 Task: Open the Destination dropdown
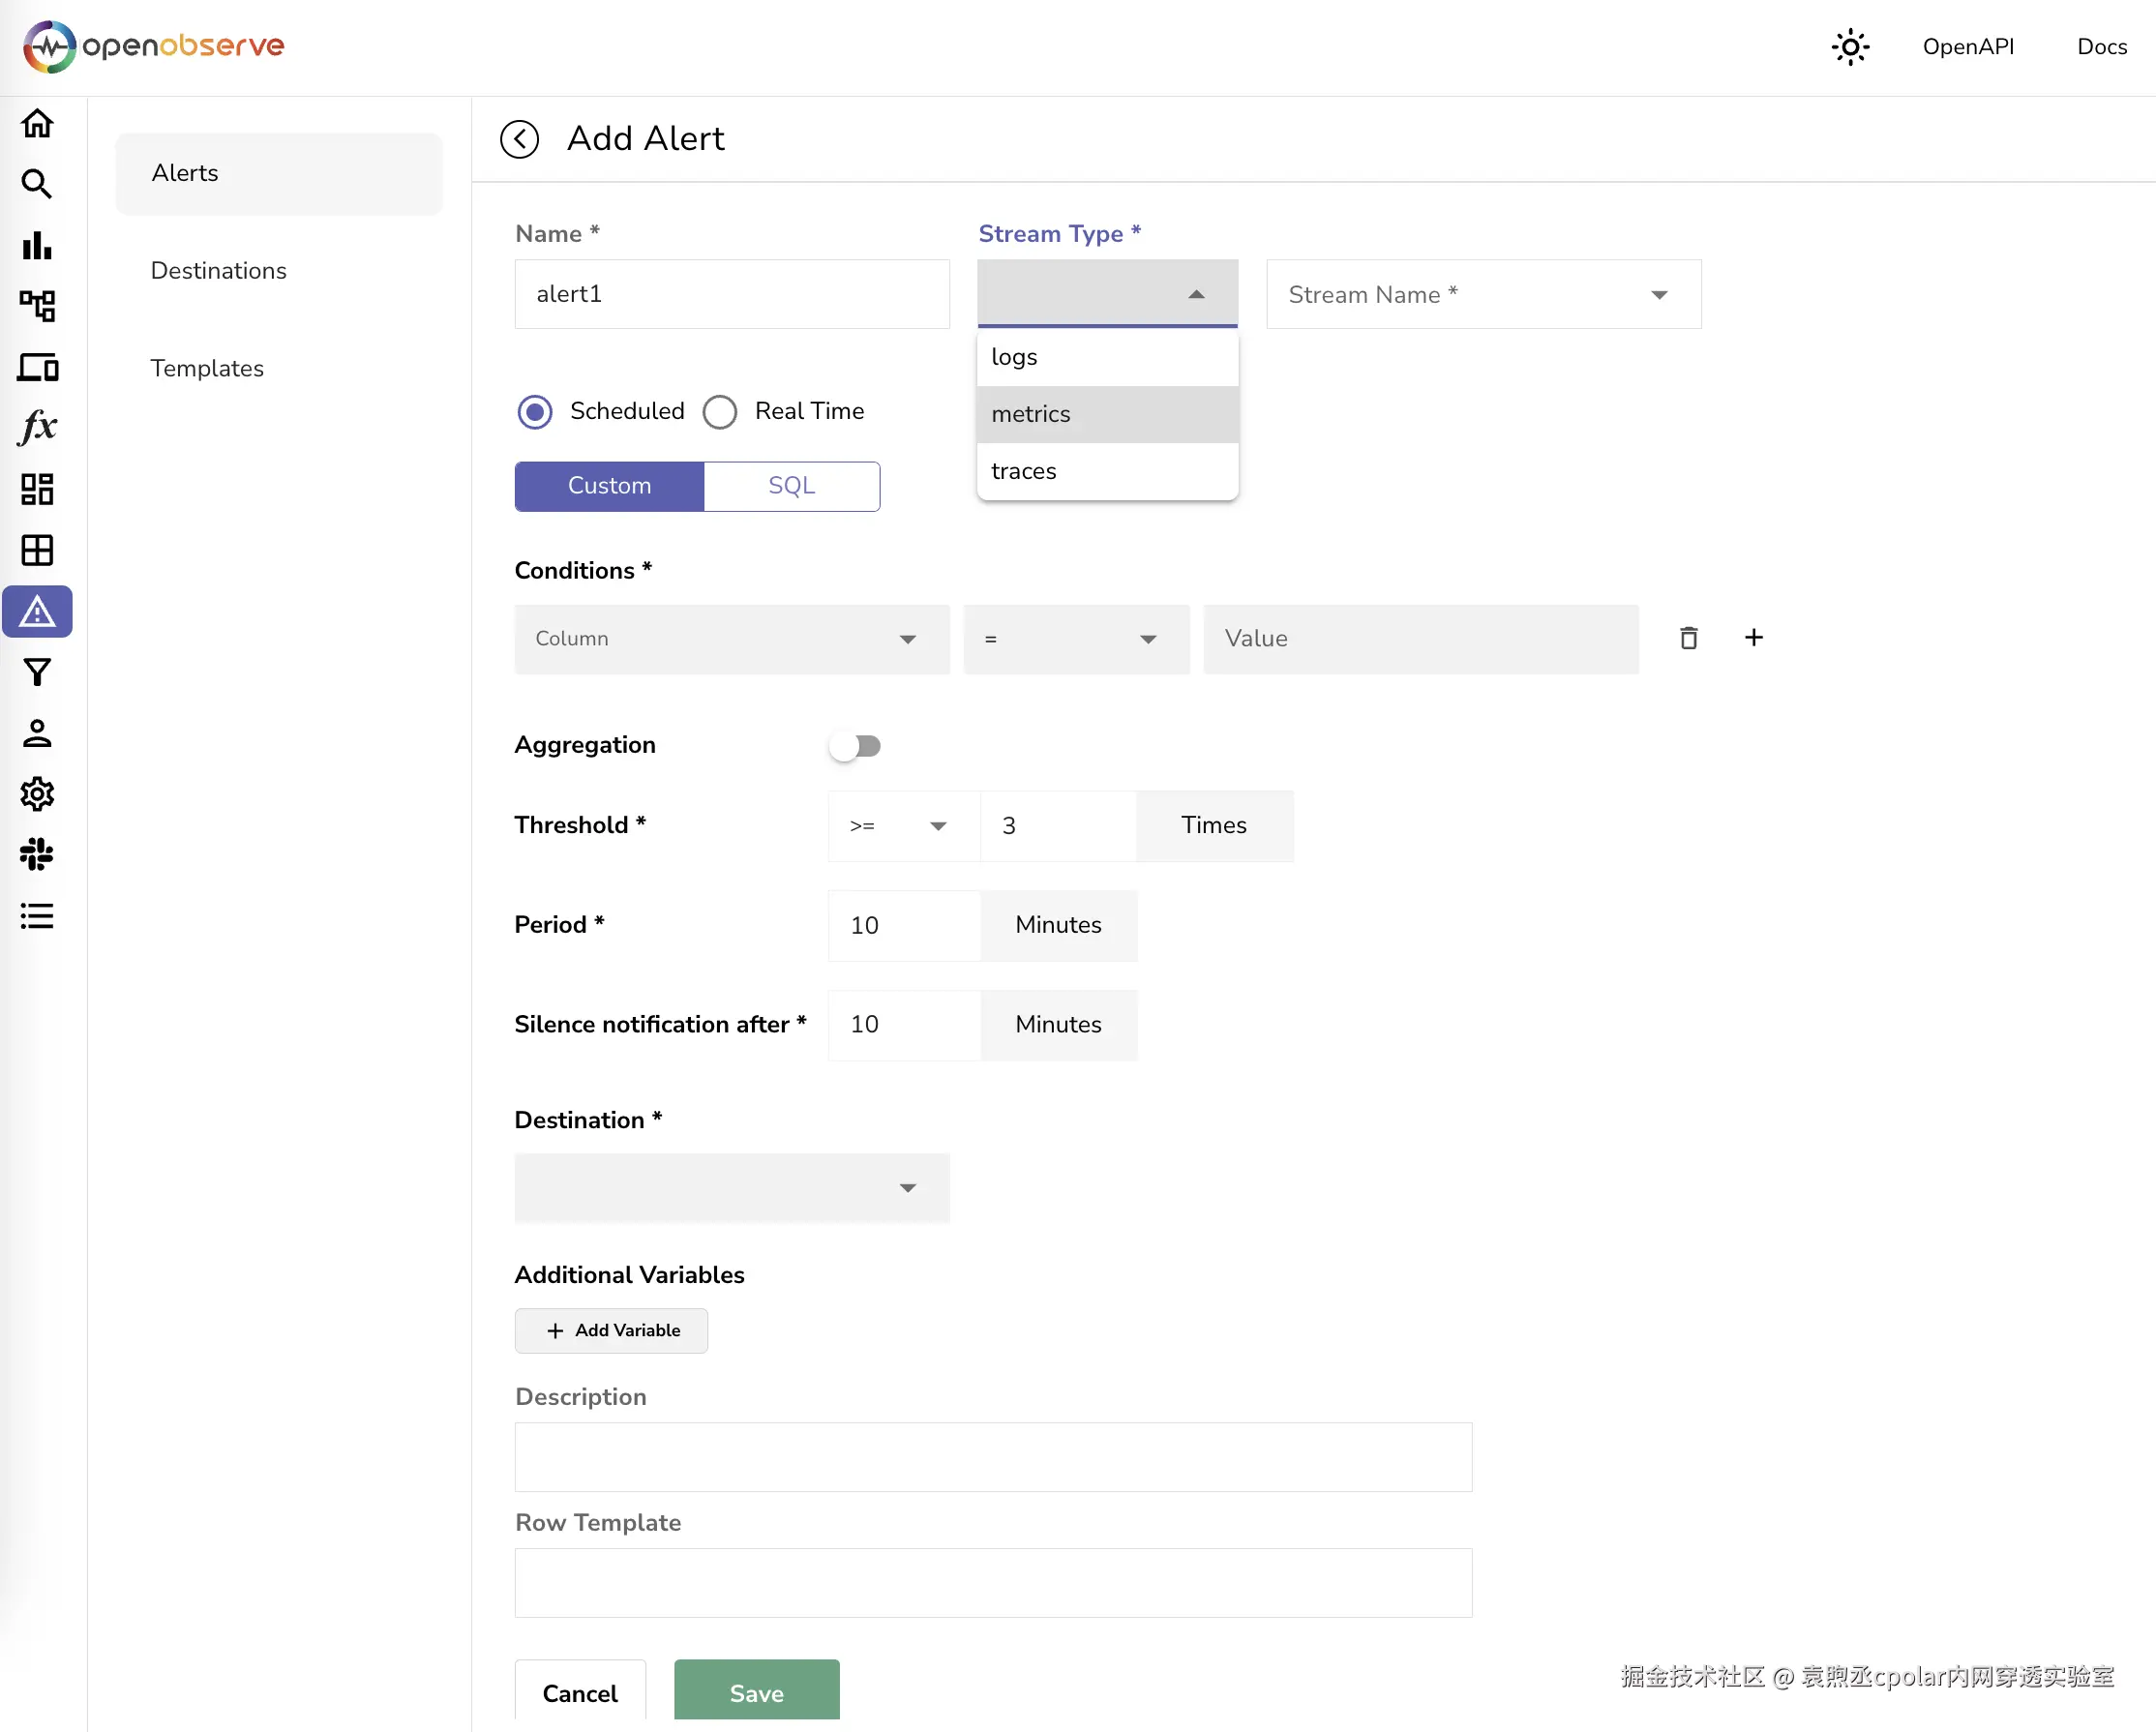(x=731, y=1187)
